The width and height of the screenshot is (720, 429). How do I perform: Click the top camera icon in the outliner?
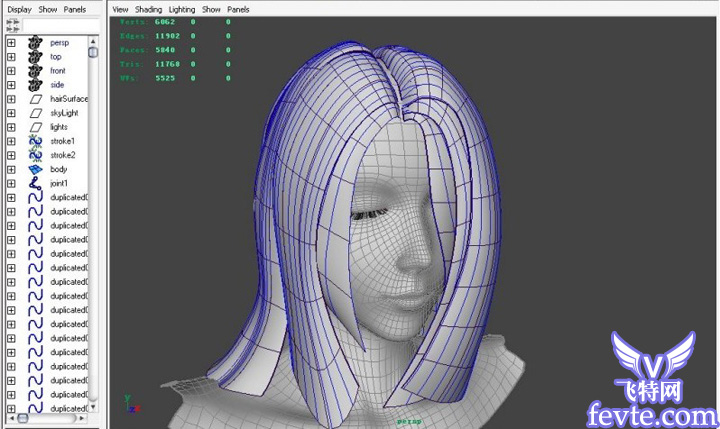[35, 57]
